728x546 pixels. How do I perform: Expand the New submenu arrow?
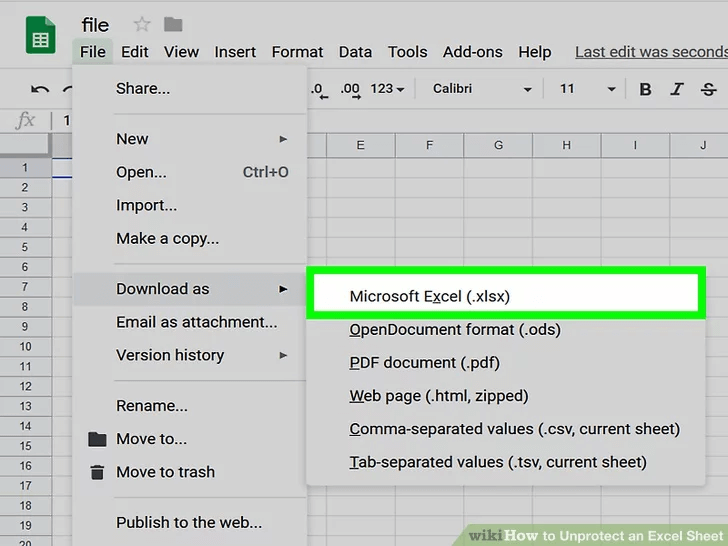(x=283, y=139)
